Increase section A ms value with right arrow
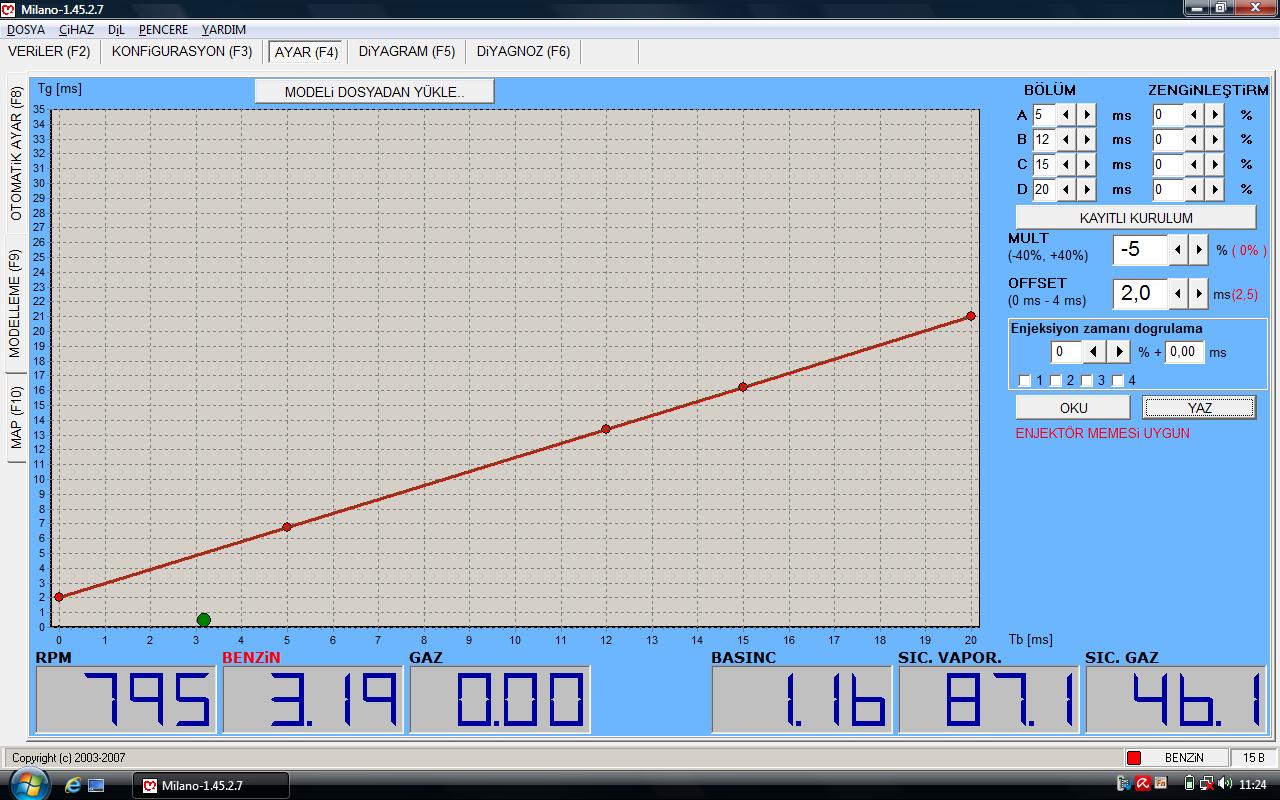Viewport: 1280px width, 800px height. pyautogui.click(x=1087, y=115)
